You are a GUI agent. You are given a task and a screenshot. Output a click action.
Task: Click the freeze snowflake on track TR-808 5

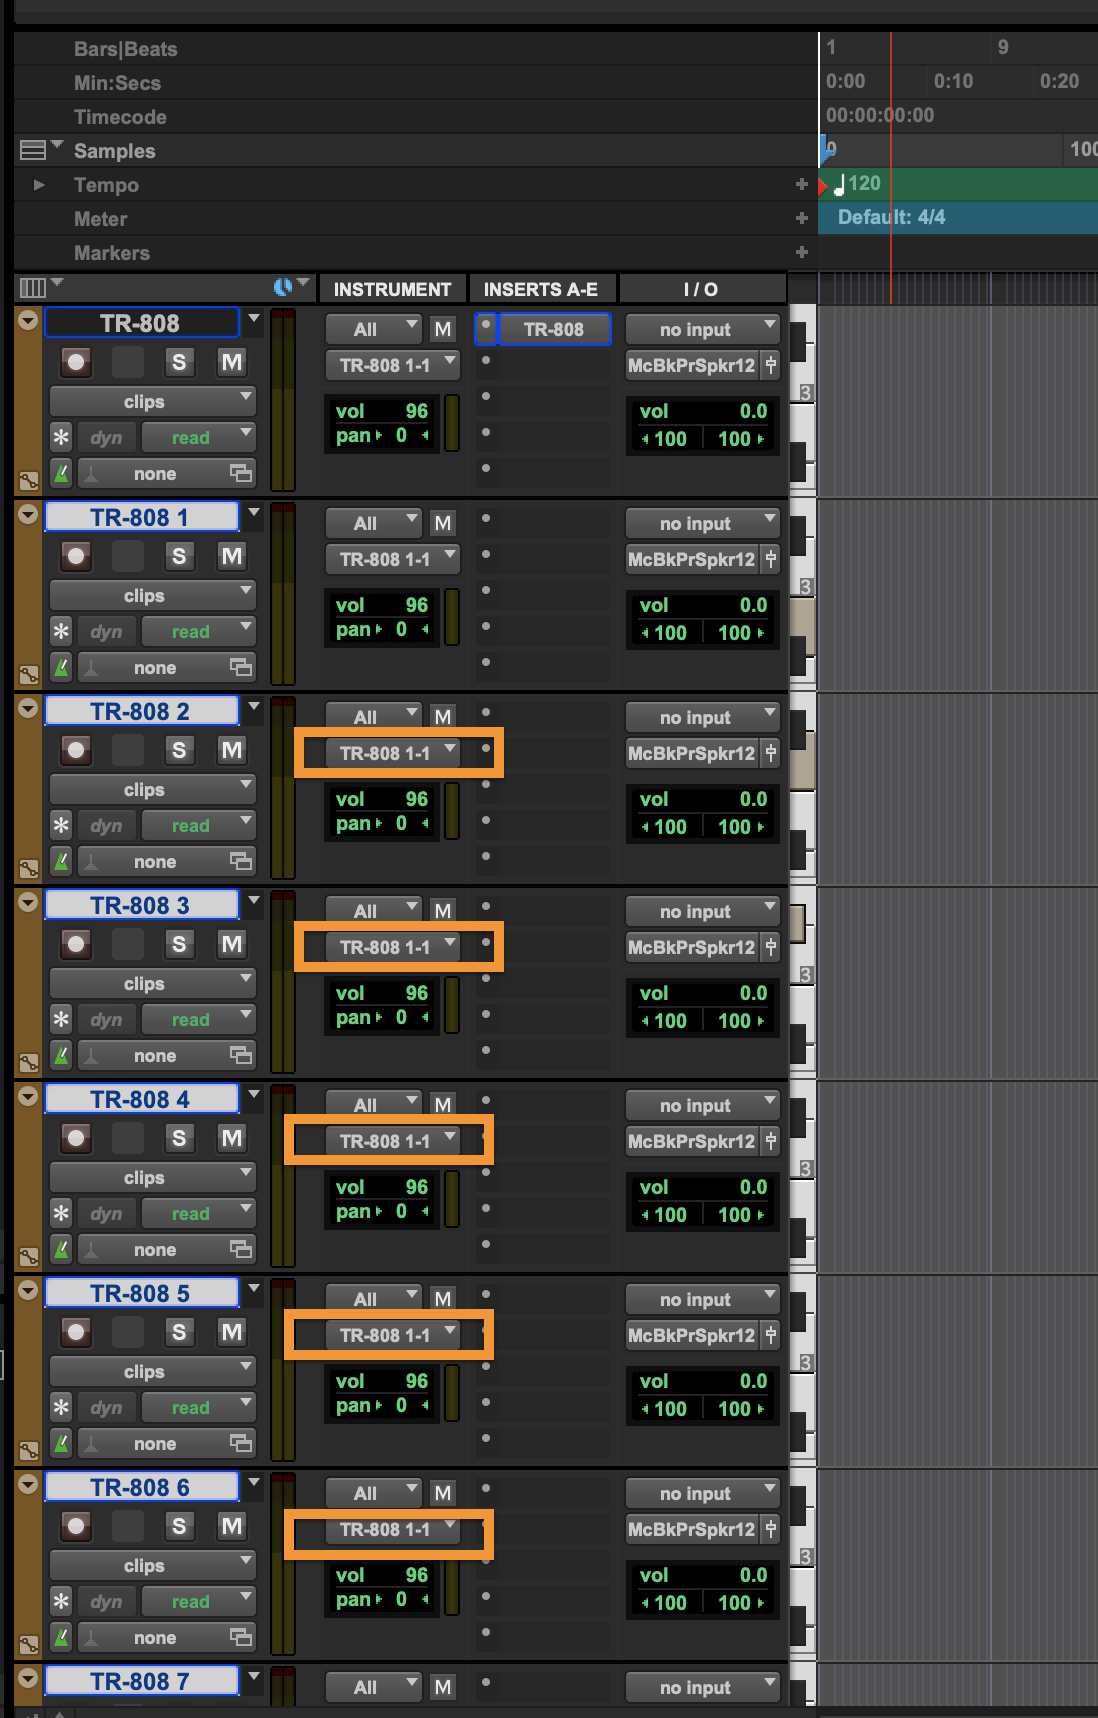pyautogui.click(x=61, y=1407)
